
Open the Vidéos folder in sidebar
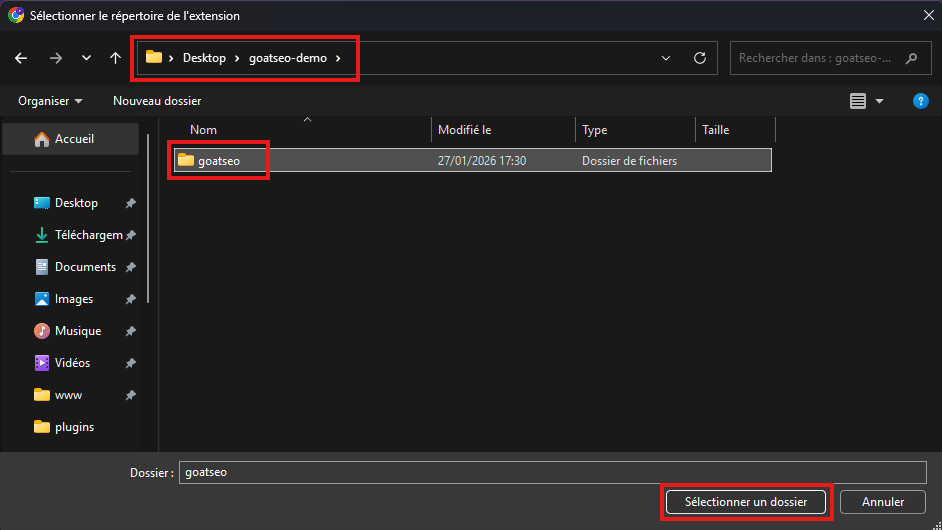coord(72,363)
